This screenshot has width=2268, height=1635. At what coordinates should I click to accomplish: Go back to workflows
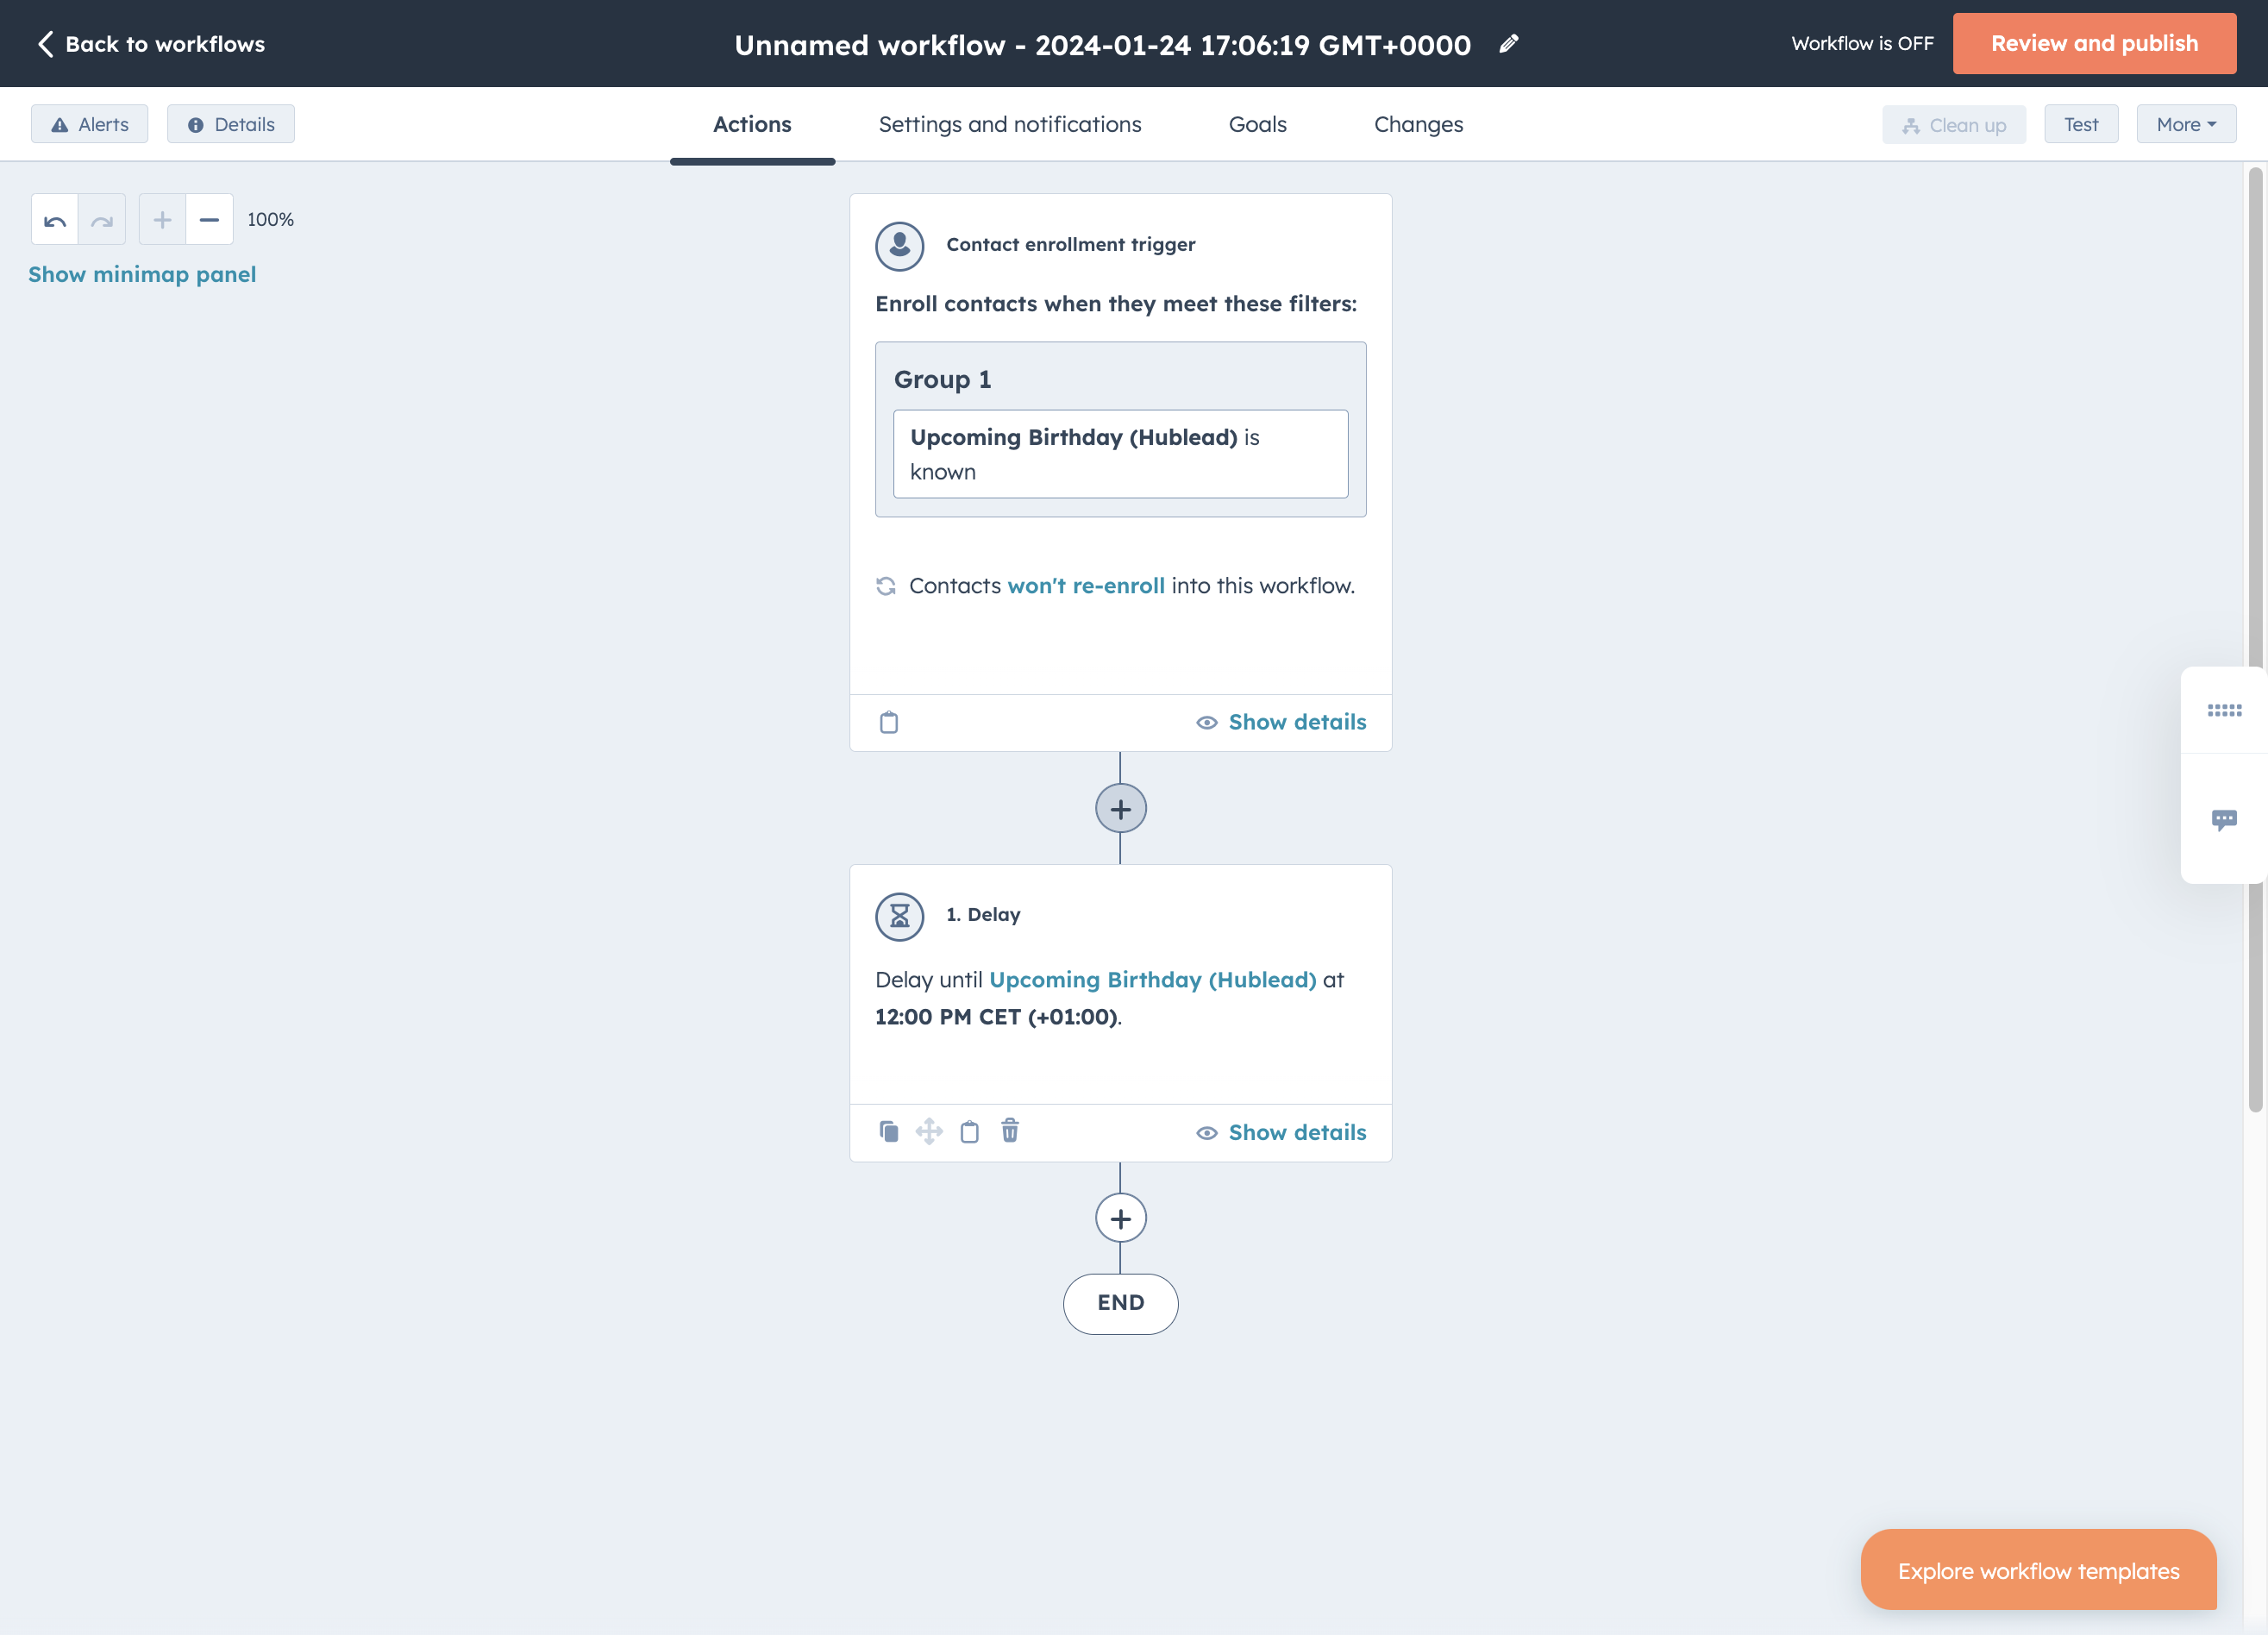(151, 44)
